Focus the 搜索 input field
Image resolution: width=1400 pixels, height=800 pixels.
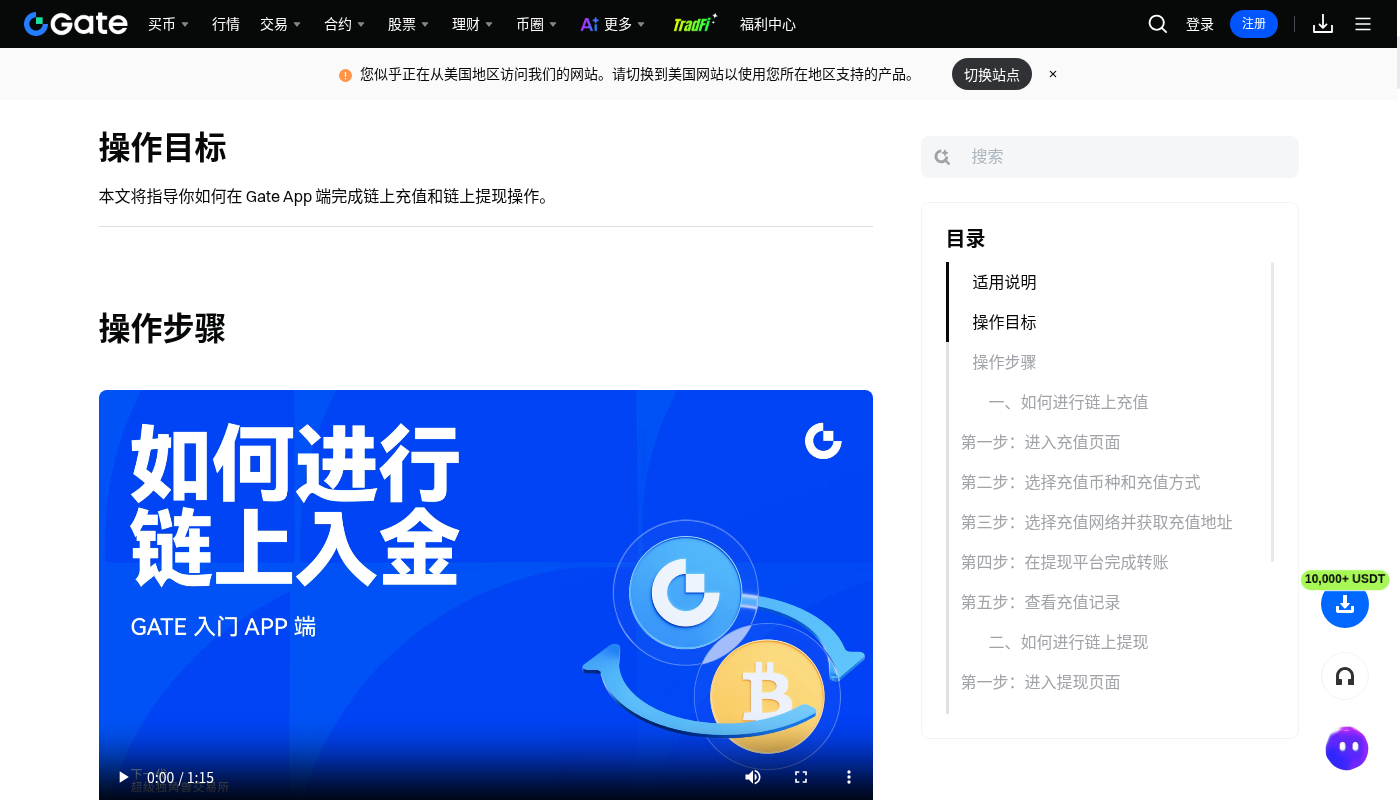point(1110,157)
